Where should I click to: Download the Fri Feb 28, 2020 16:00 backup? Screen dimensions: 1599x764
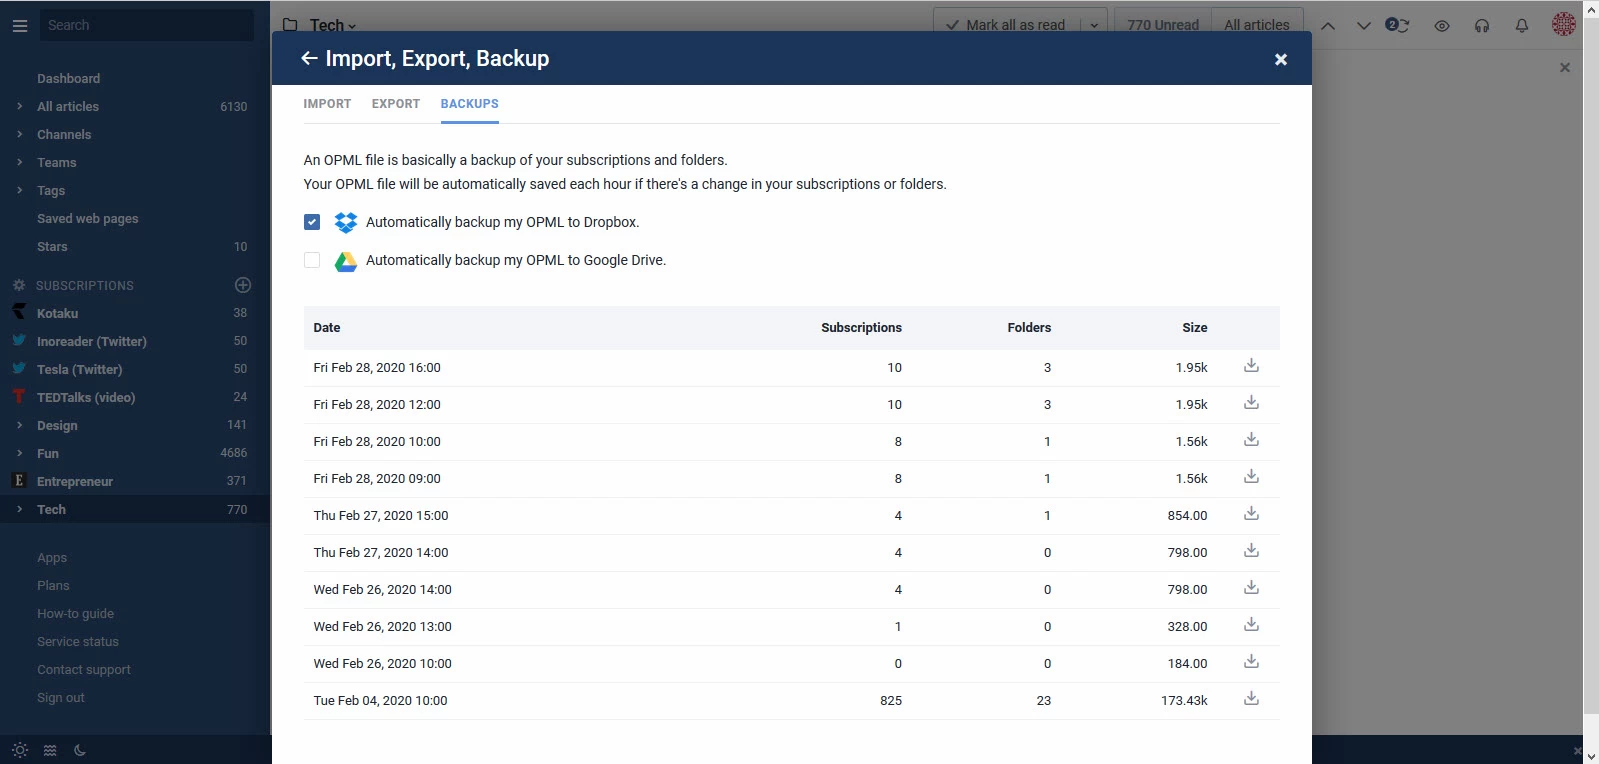tap(1251, 366)
